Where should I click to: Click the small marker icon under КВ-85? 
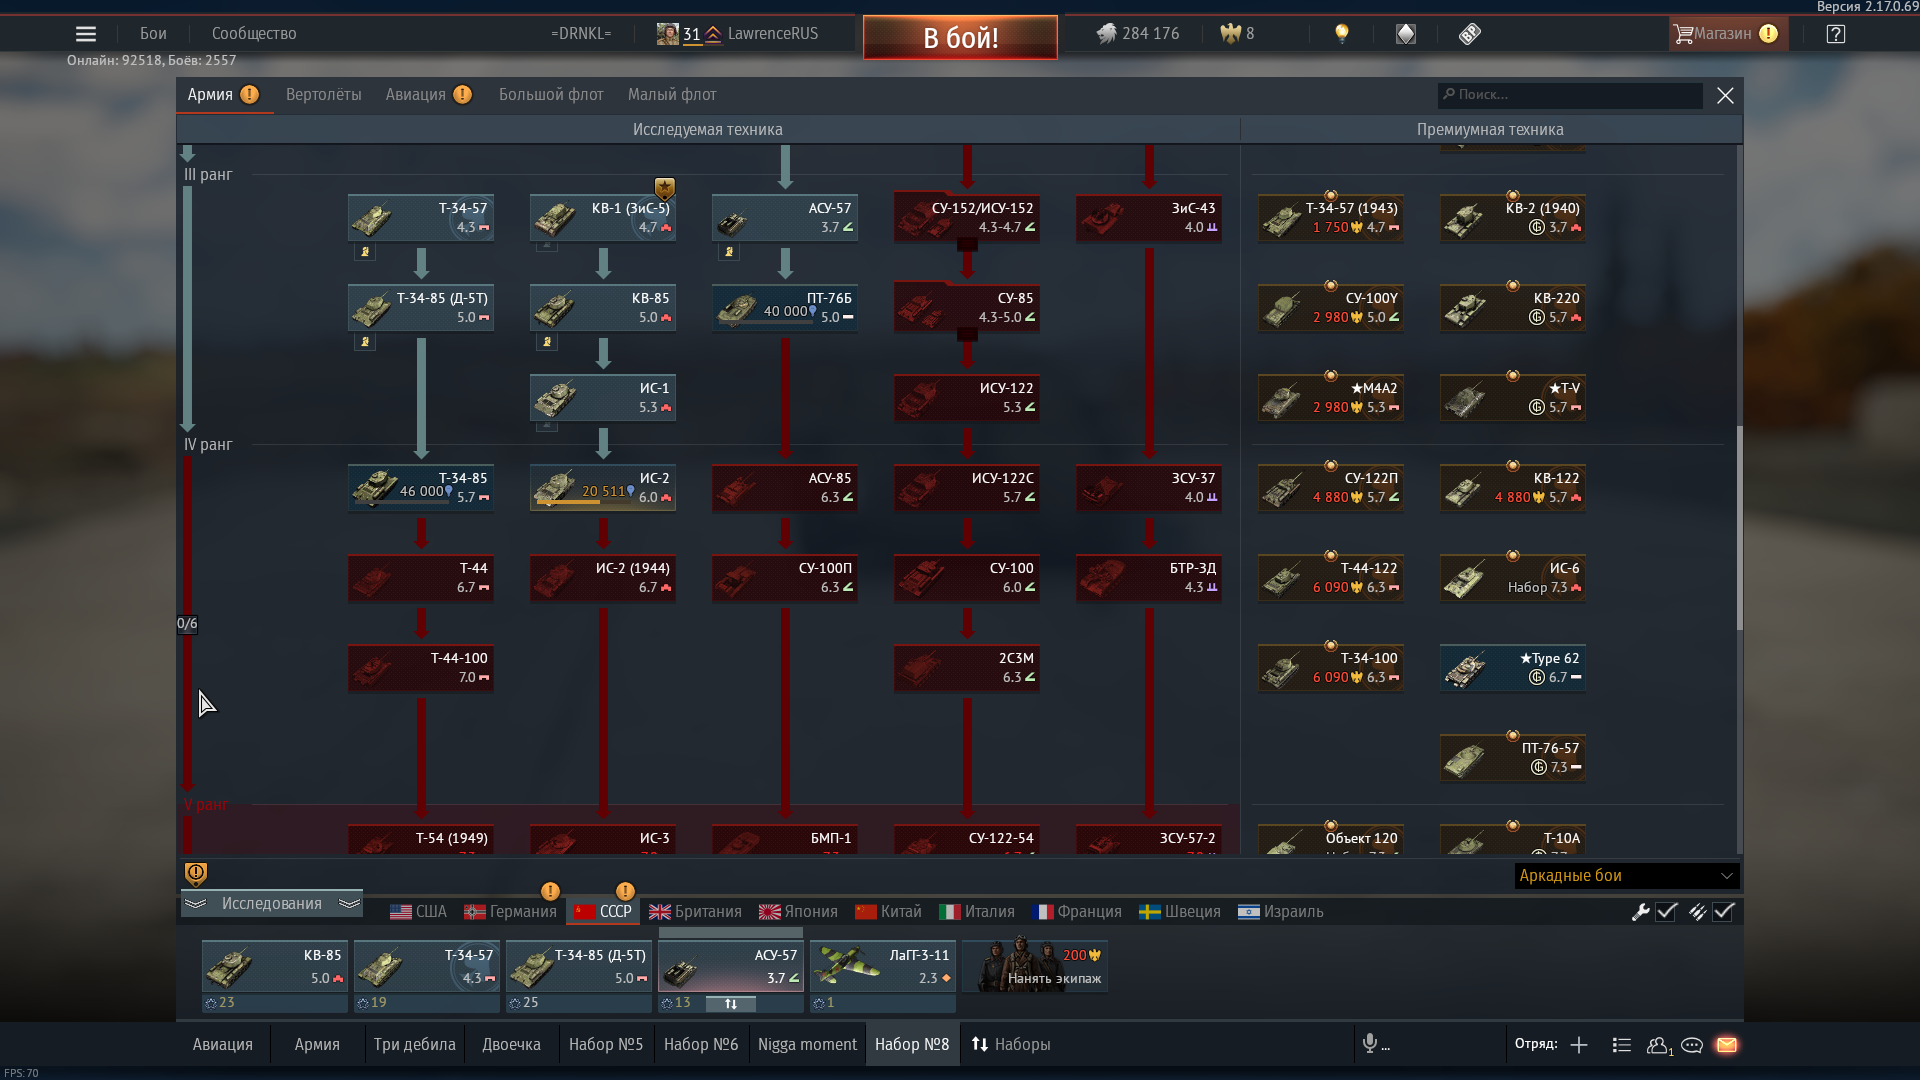[547, 342]
